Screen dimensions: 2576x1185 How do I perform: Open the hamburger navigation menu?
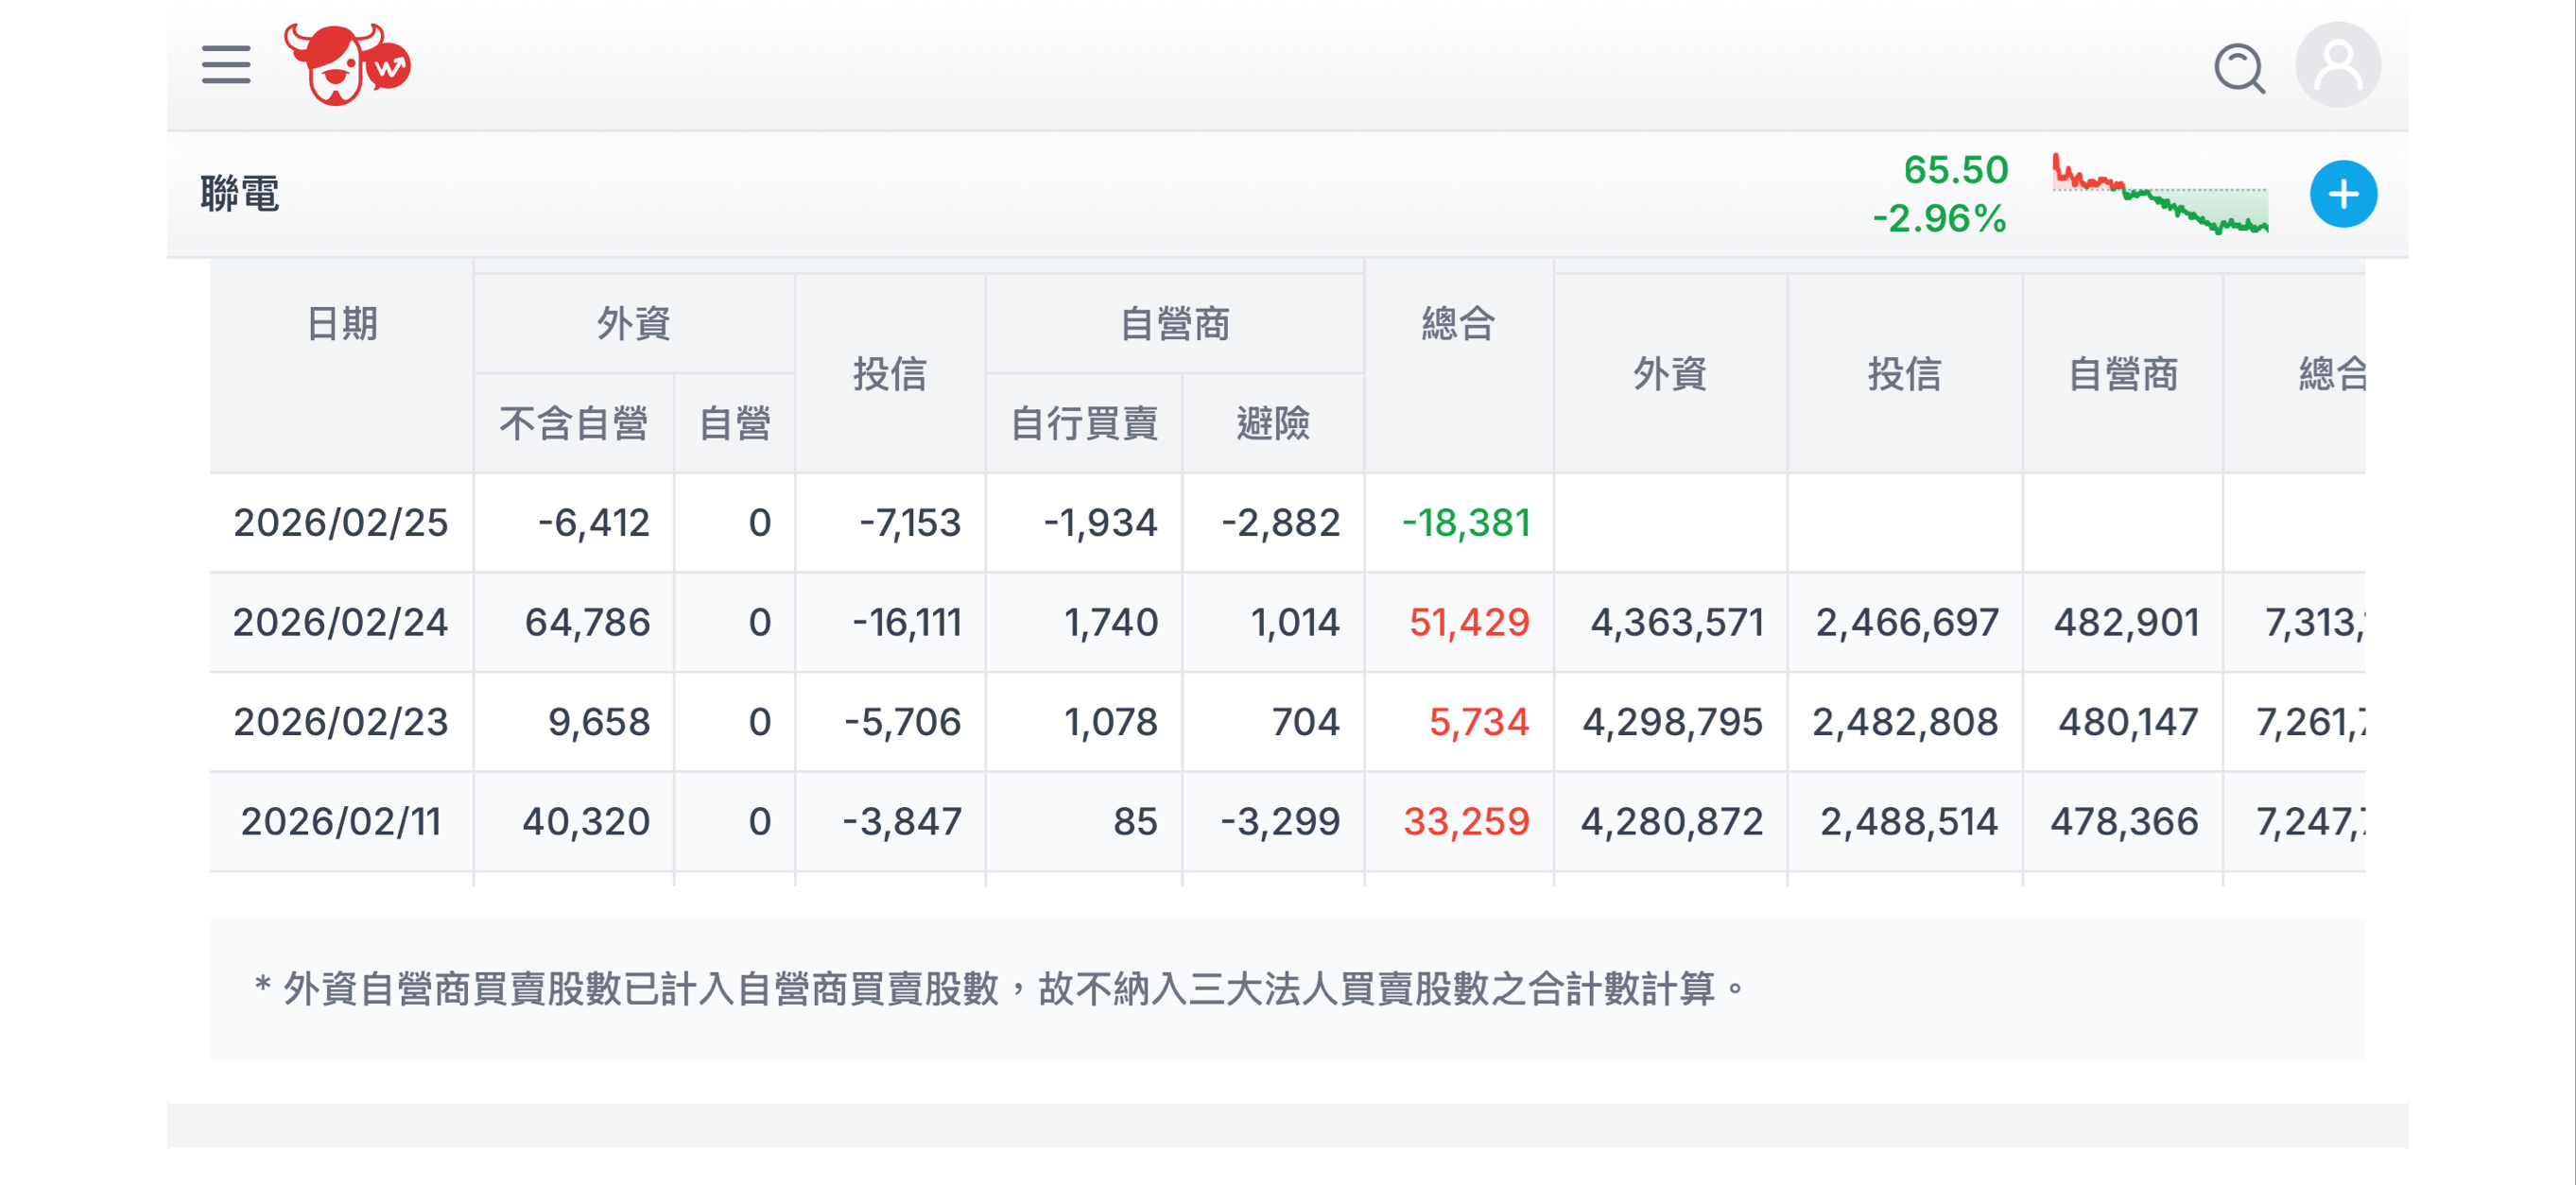click(225, 64)
